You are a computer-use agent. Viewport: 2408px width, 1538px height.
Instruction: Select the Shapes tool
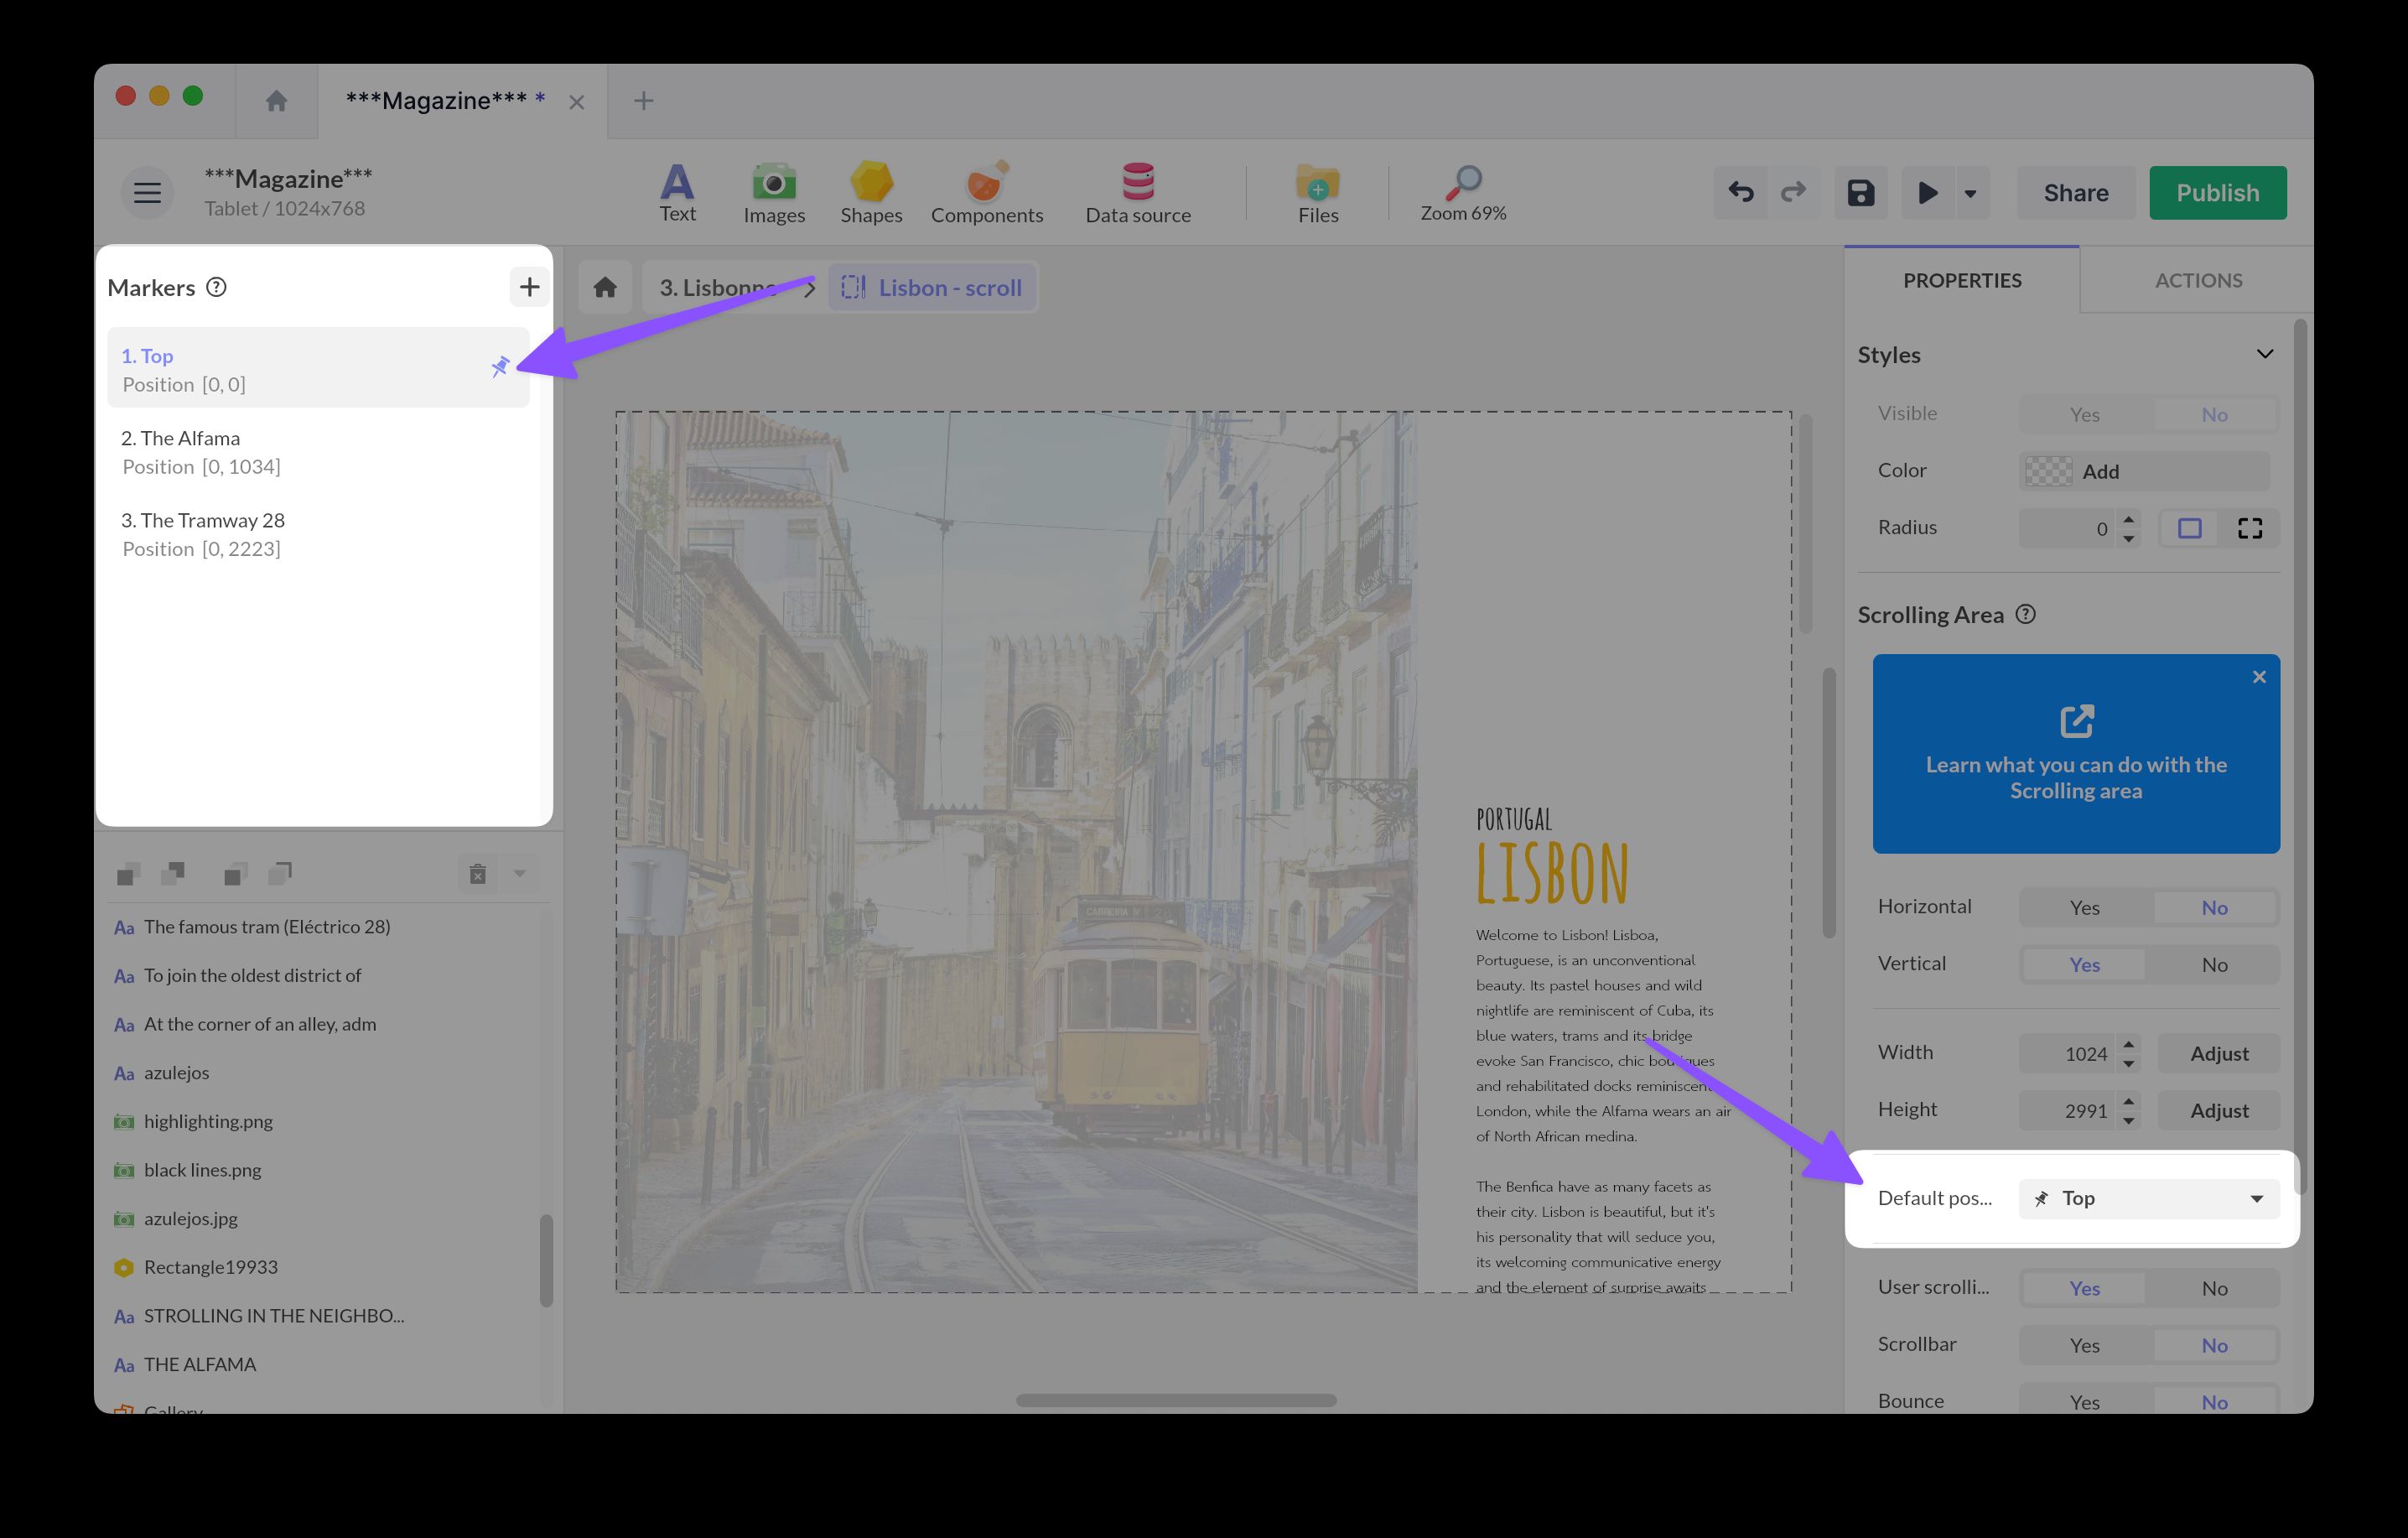tap(870, 192)
